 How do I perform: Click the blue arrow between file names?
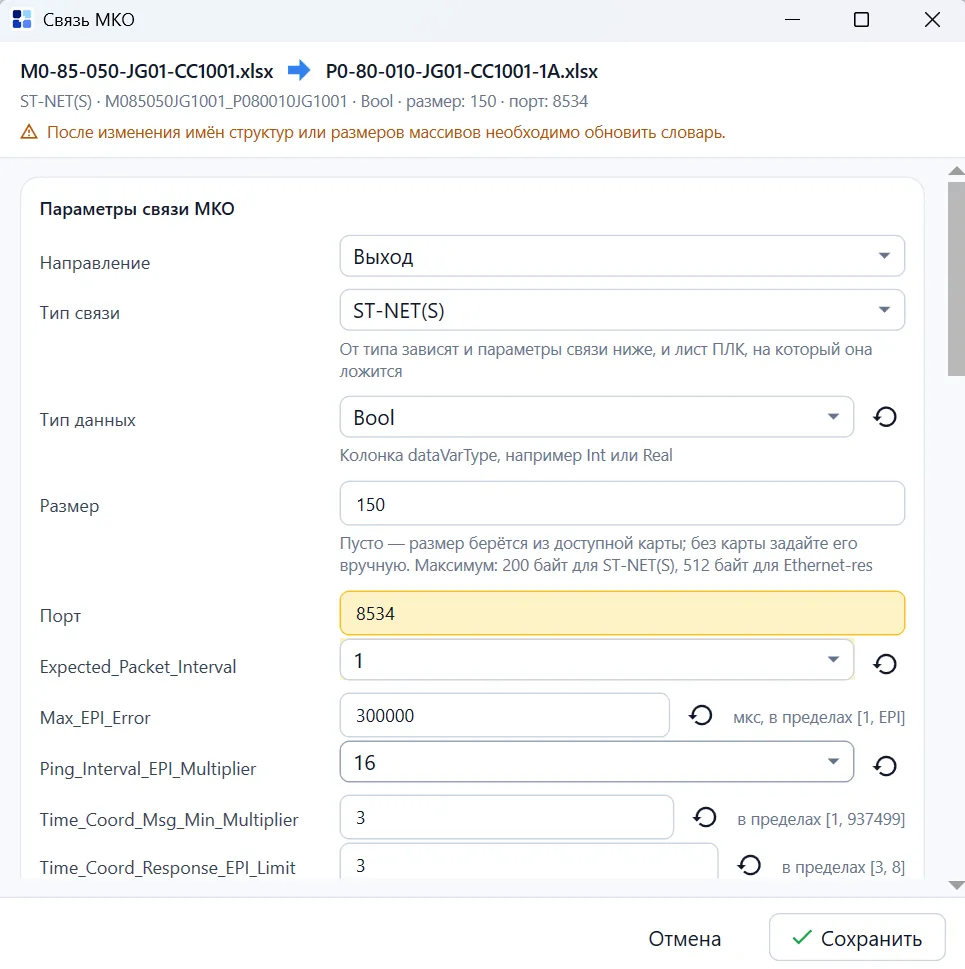pos(300,70)
